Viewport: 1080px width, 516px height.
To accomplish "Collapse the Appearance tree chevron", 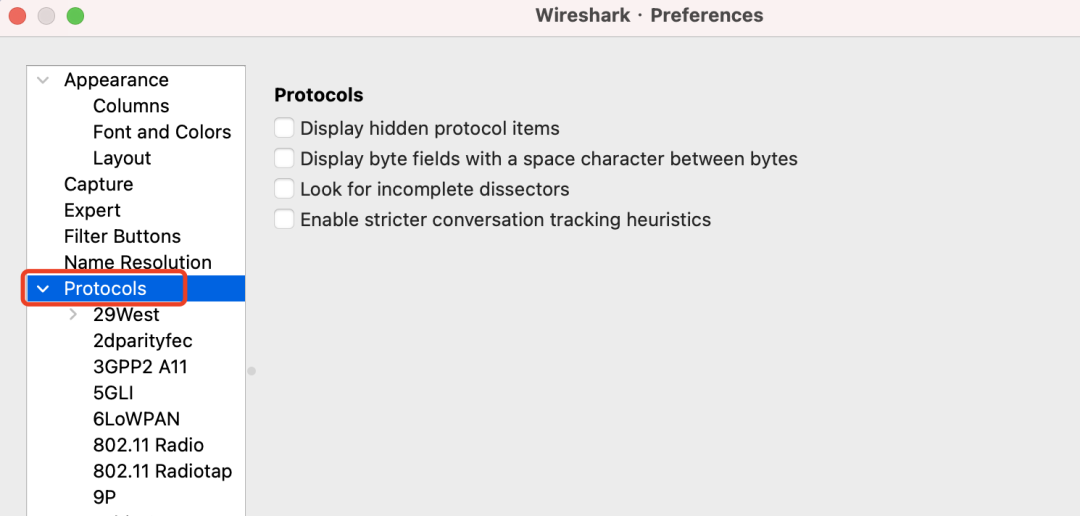I will click(x=43, y=80).
